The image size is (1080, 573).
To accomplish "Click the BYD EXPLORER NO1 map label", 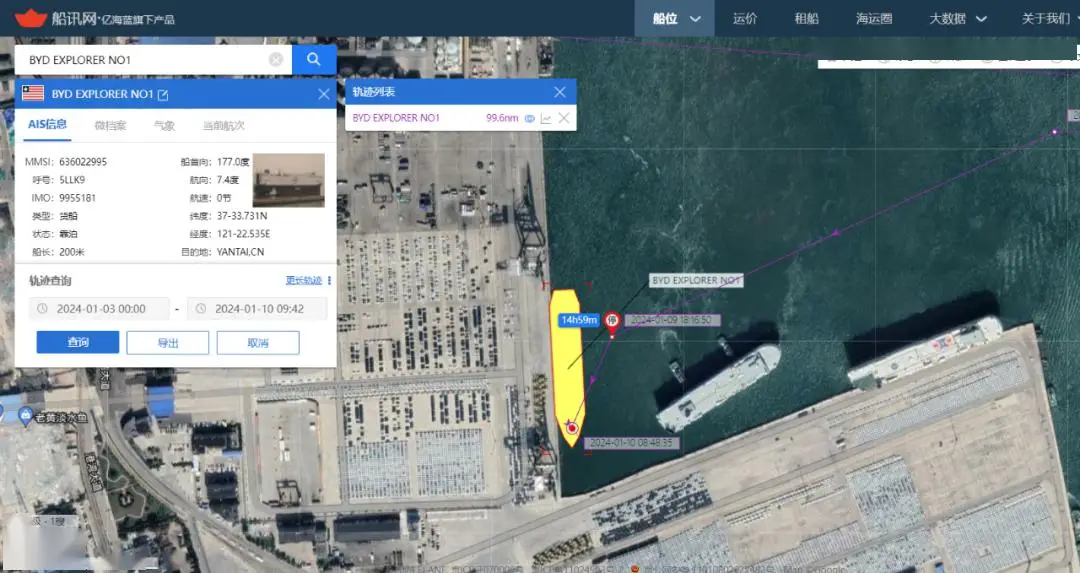I will click(696, 280).
